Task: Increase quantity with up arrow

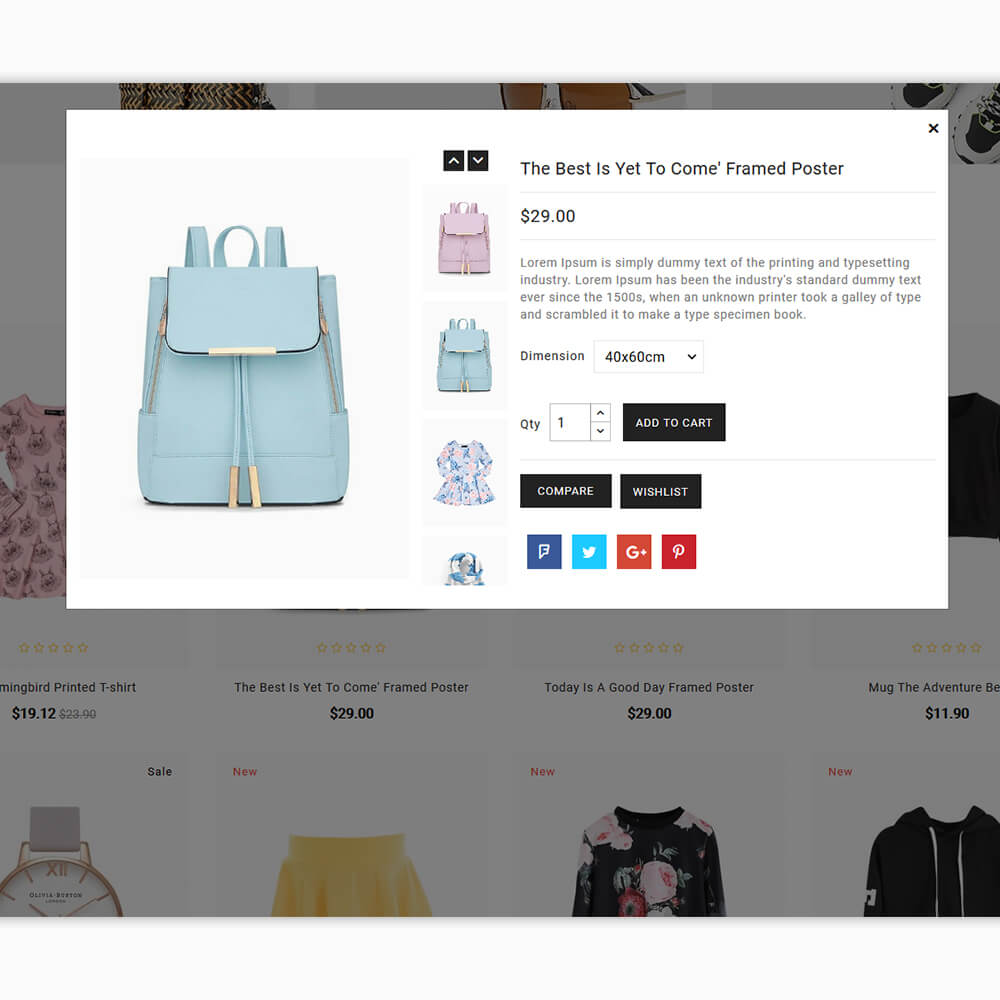Action: [600, 413]
